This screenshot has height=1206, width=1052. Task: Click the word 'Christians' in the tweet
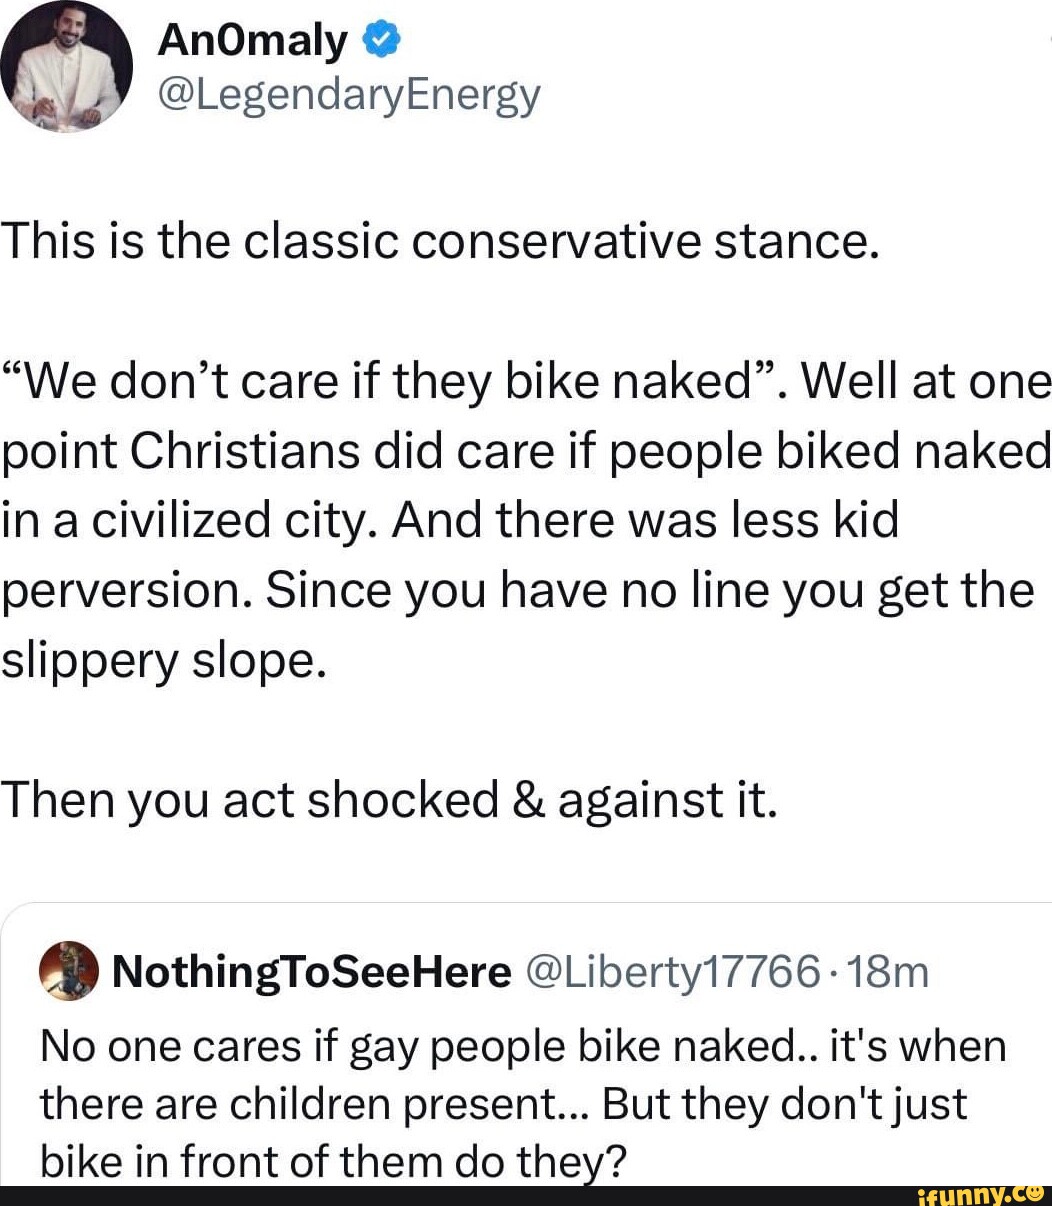click(x=245, y=452)
